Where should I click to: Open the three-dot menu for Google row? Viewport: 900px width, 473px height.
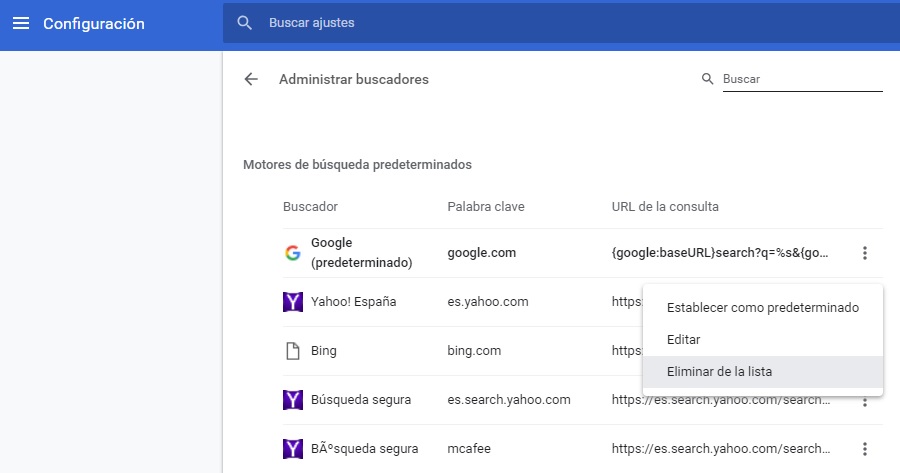864,253
